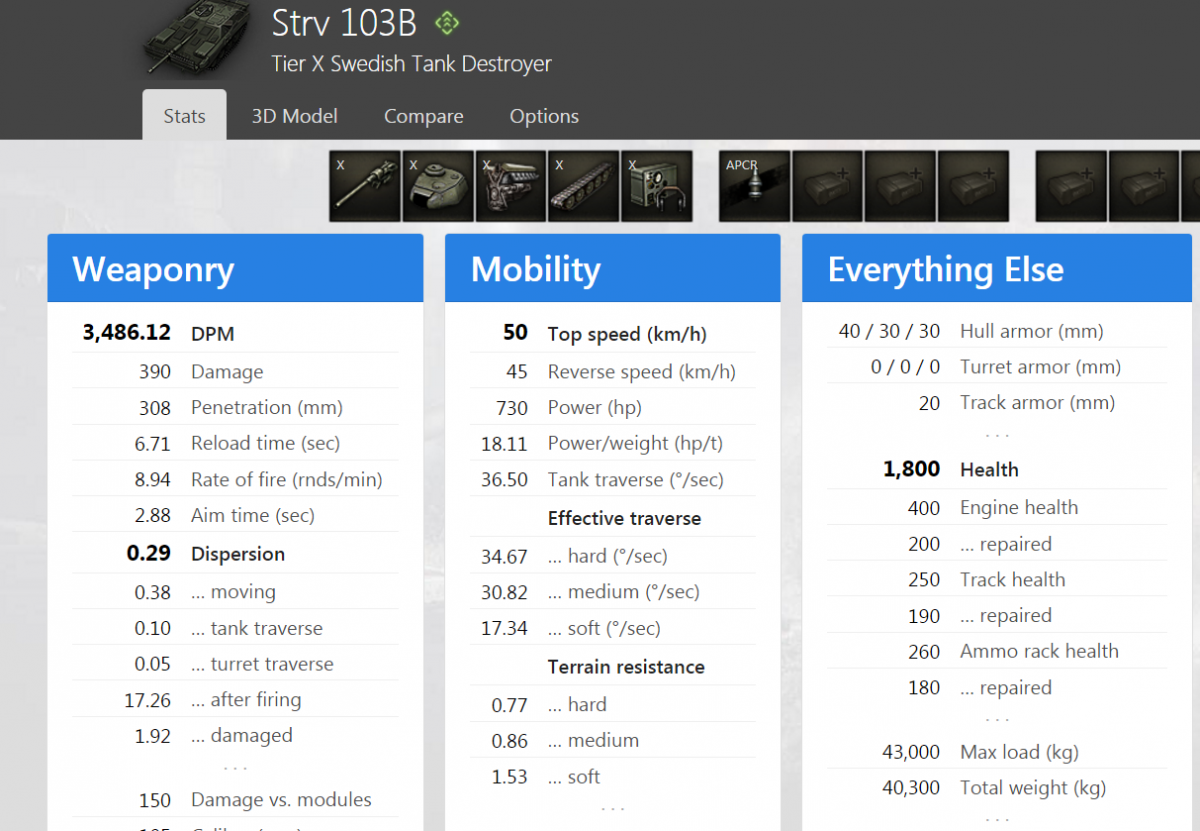Image resolution: width=1200 pixels, height=831 pixels.
Task: Select the Dispersion row showing 0.29
Action: point(235,553)
